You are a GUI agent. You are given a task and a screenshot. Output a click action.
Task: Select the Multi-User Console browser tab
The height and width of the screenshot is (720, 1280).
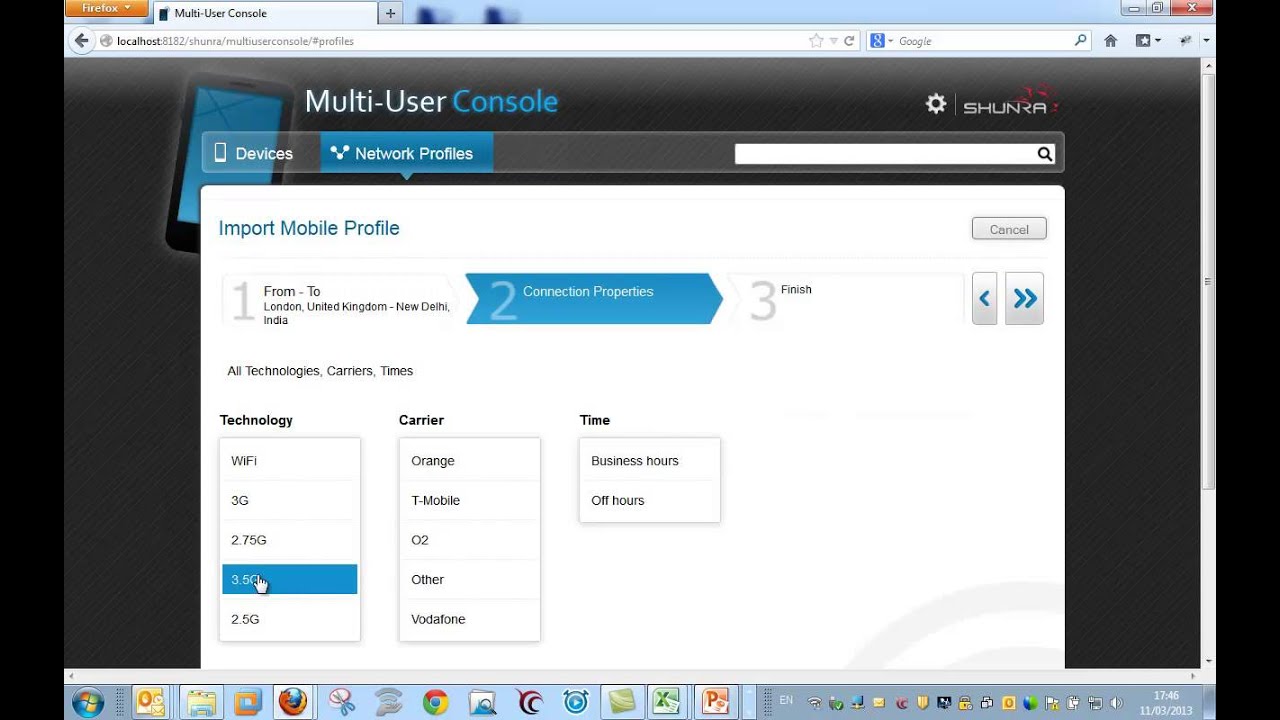[265, 13]
